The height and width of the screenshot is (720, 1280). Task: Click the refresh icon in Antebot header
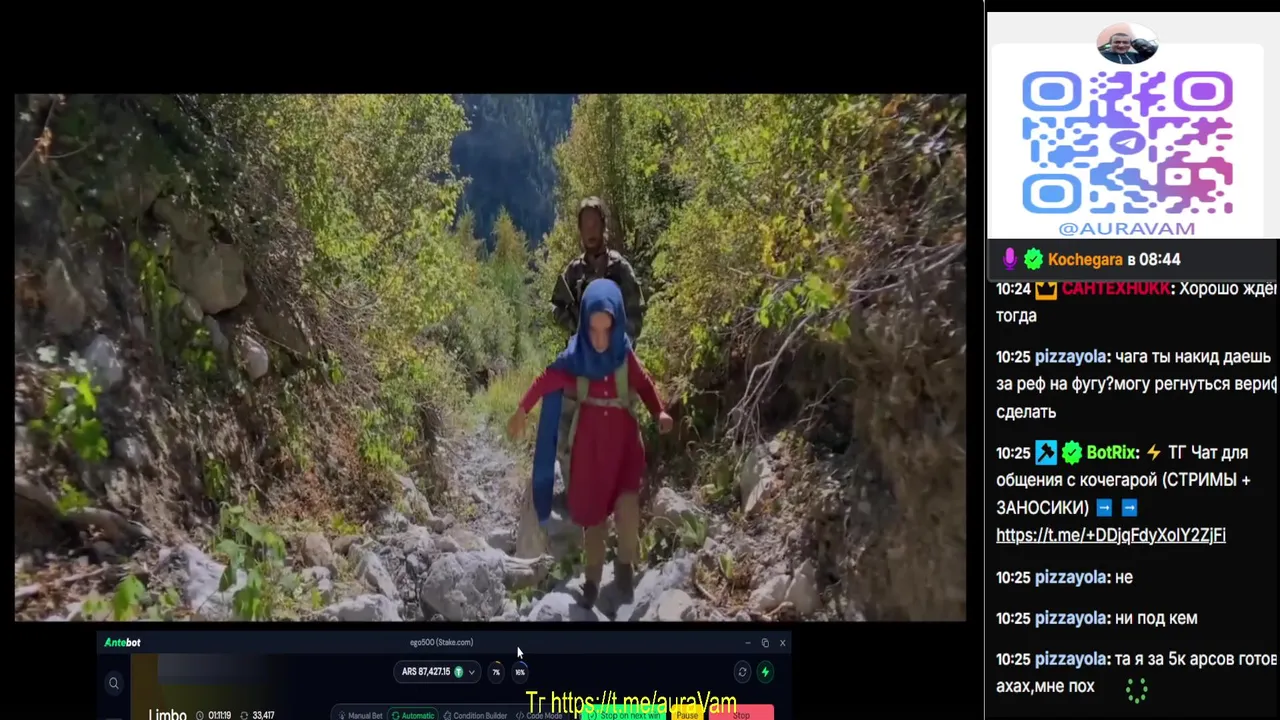point(742,672)
